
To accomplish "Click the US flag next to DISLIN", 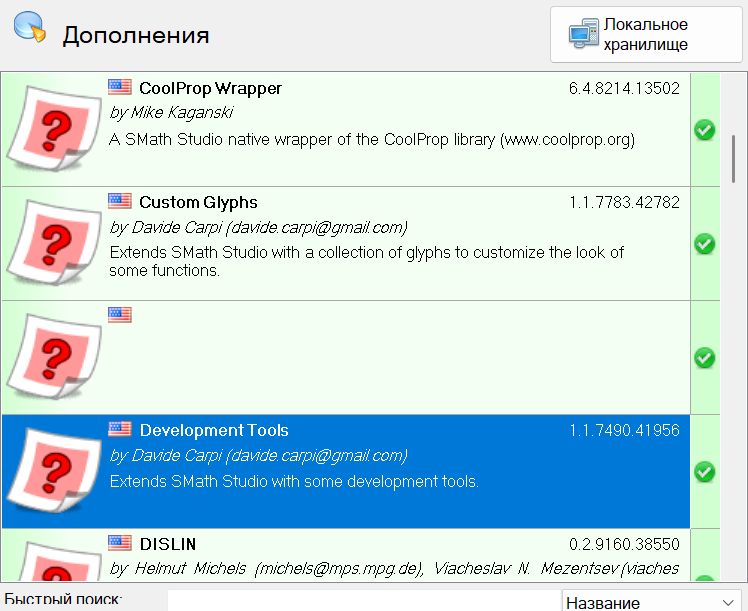I will coord(120,544).
